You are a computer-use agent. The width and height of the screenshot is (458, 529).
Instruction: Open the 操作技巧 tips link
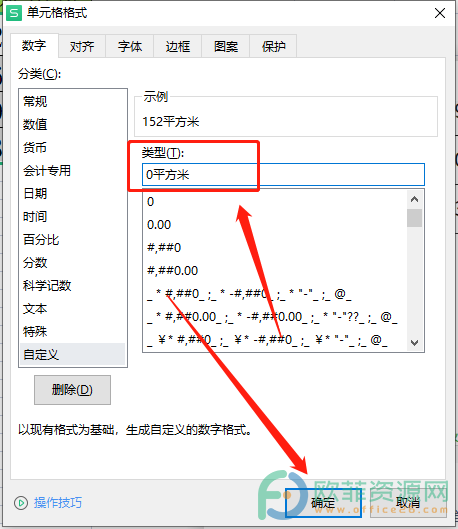pos(58,503)
